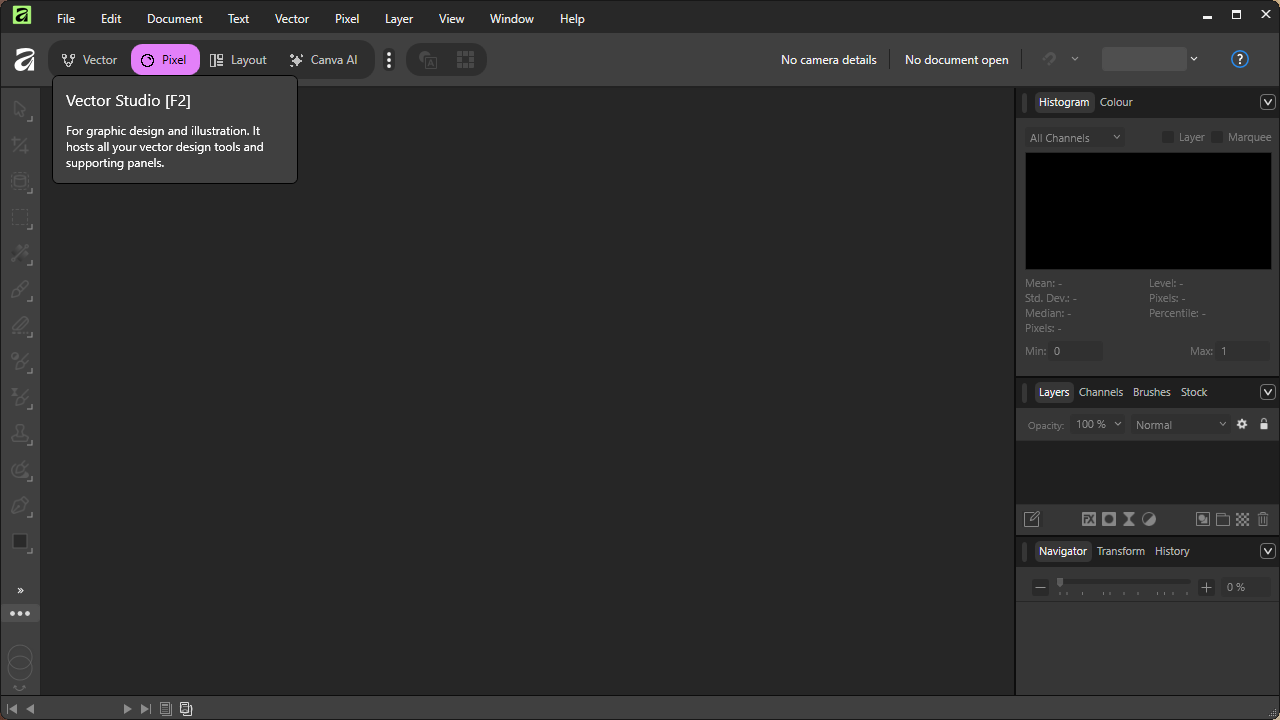Switch to the Channels tab
1280x720 pixels.
tap(1100, 392)
